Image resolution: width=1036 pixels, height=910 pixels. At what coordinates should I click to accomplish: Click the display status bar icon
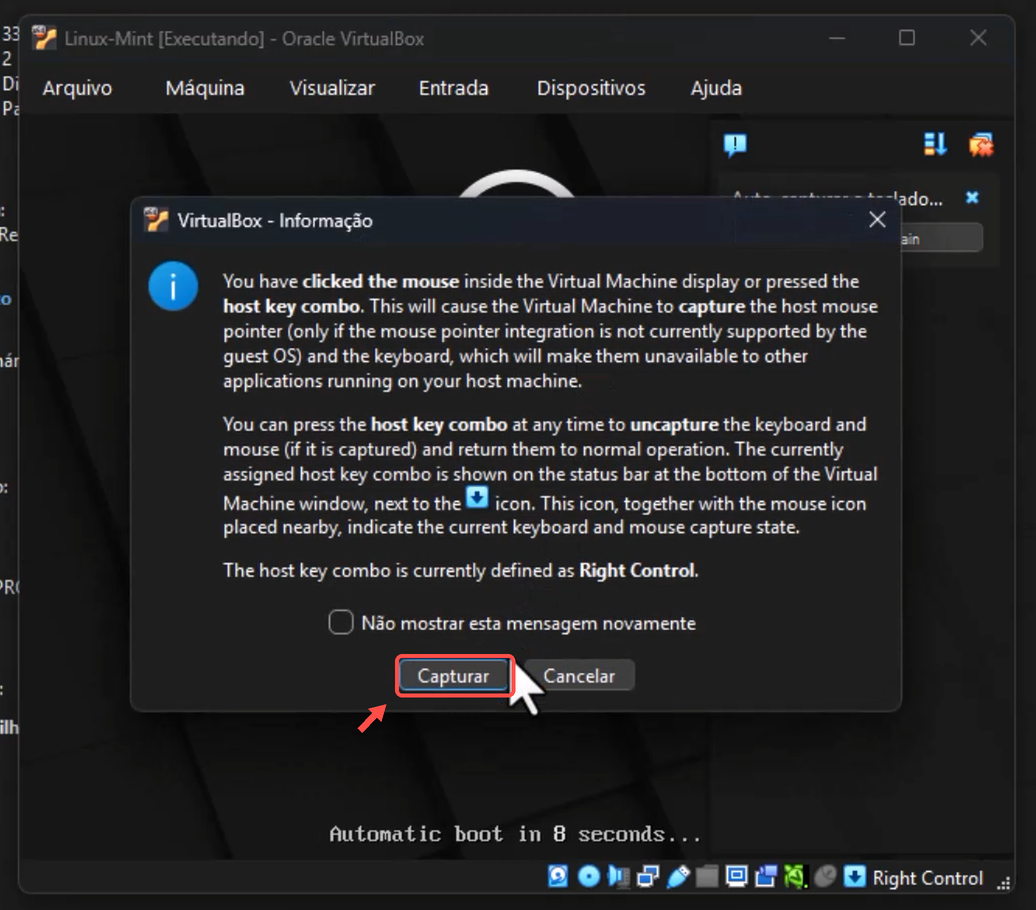736,876
